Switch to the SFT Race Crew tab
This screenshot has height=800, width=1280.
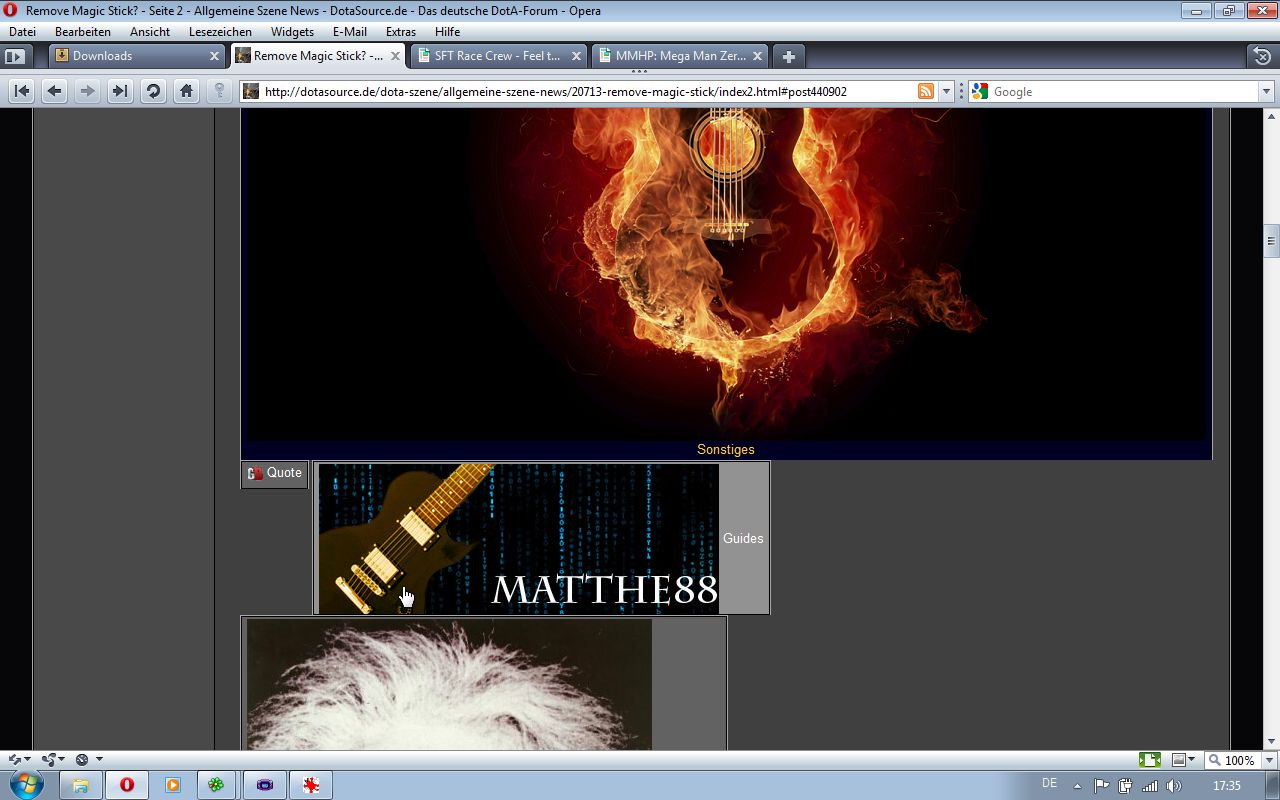click(497, 56)
